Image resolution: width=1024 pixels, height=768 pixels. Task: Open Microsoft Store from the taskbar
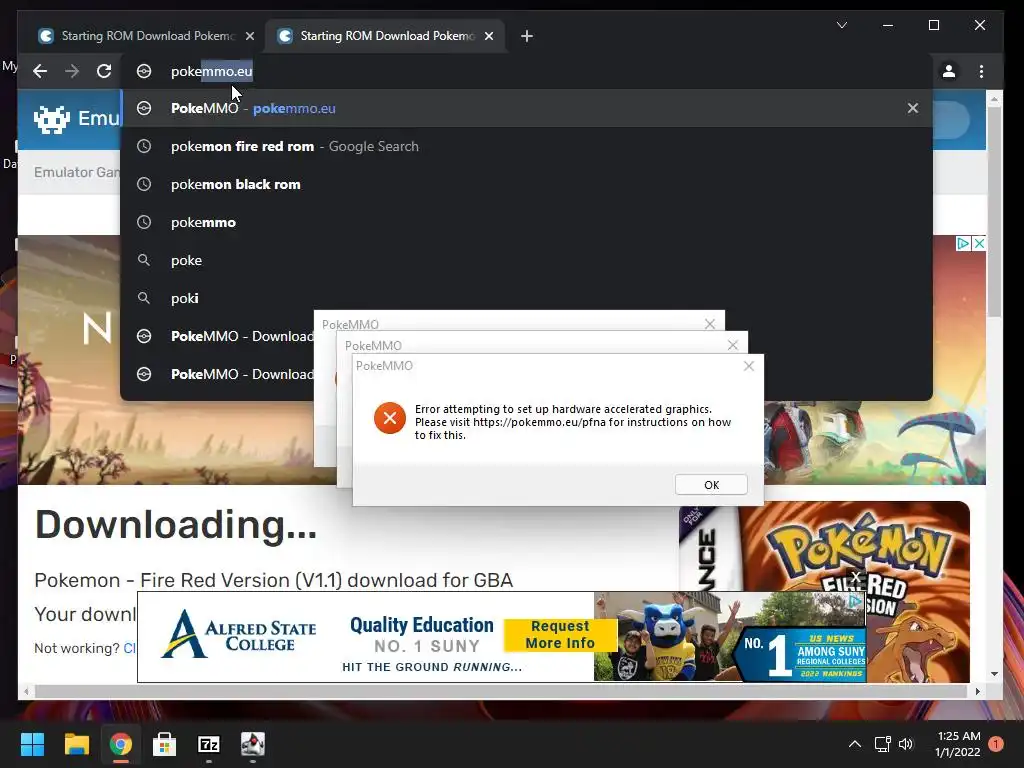[165, 744]
